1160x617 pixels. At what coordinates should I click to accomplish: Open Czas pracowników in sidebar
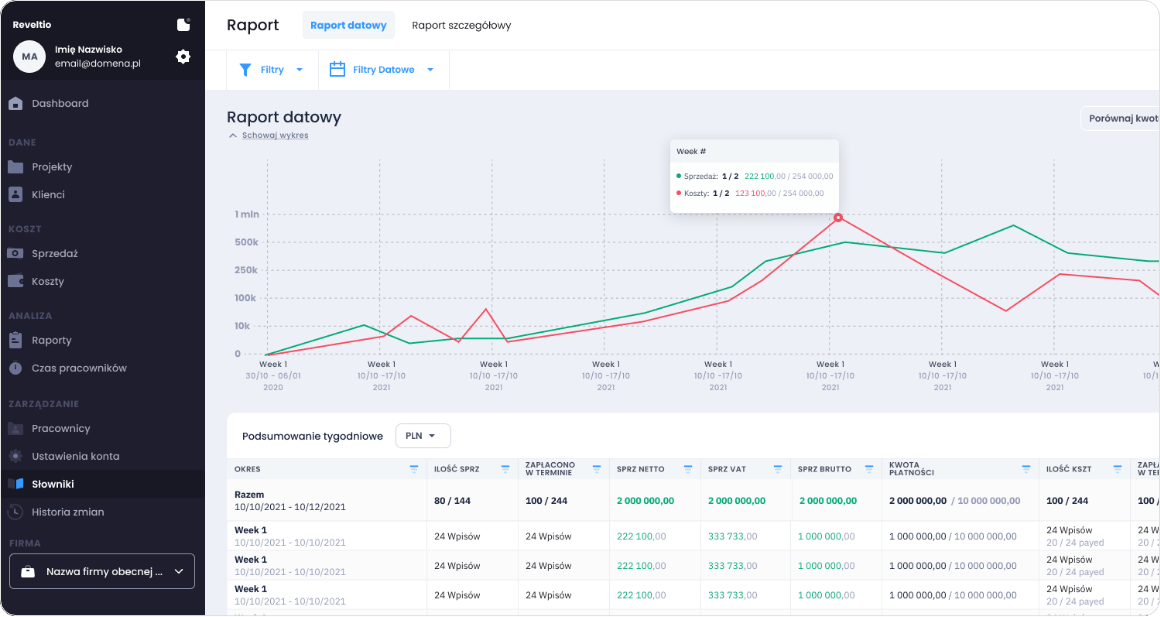78,368
